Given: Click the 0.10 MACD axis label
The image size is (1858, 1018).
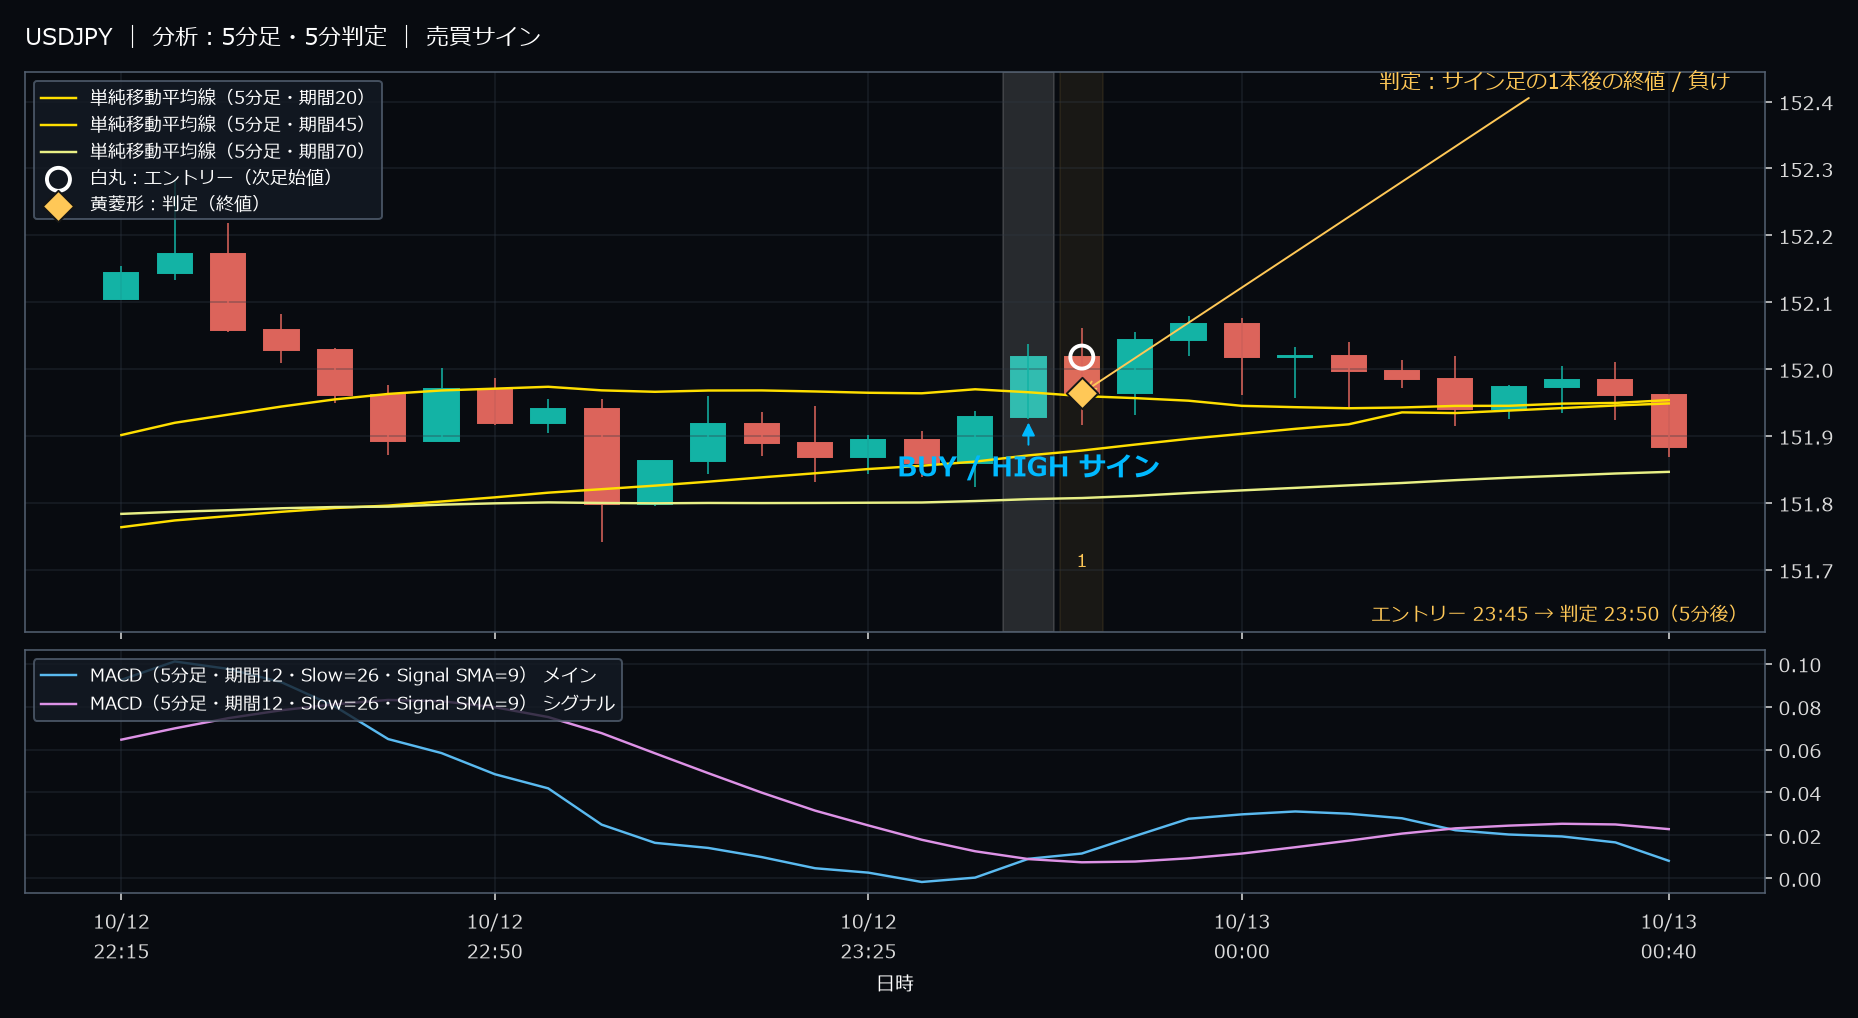Looking at the screenshot, I should [x=1800, y=666].
